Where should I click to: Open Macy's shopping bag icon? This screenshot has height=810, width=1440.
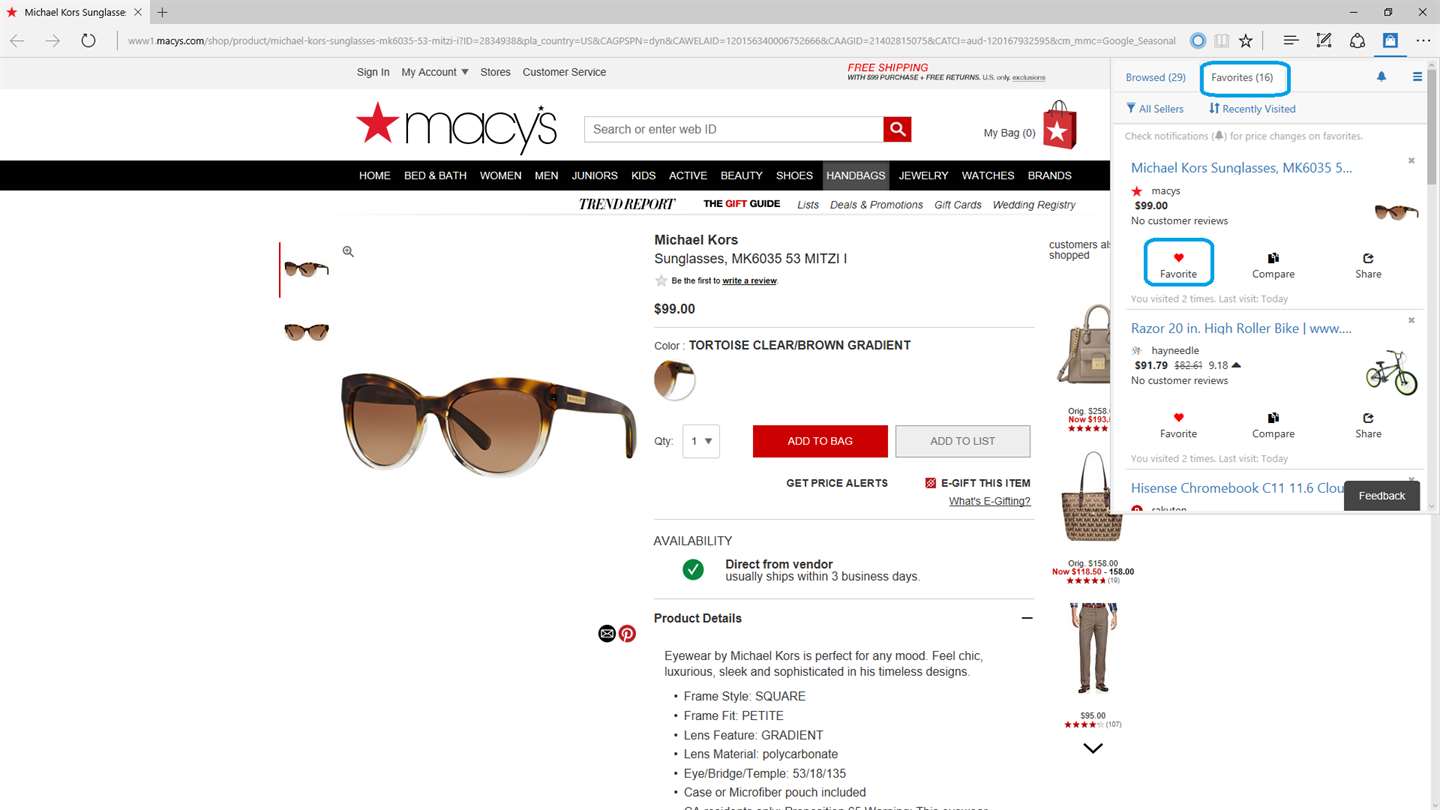1060,125
